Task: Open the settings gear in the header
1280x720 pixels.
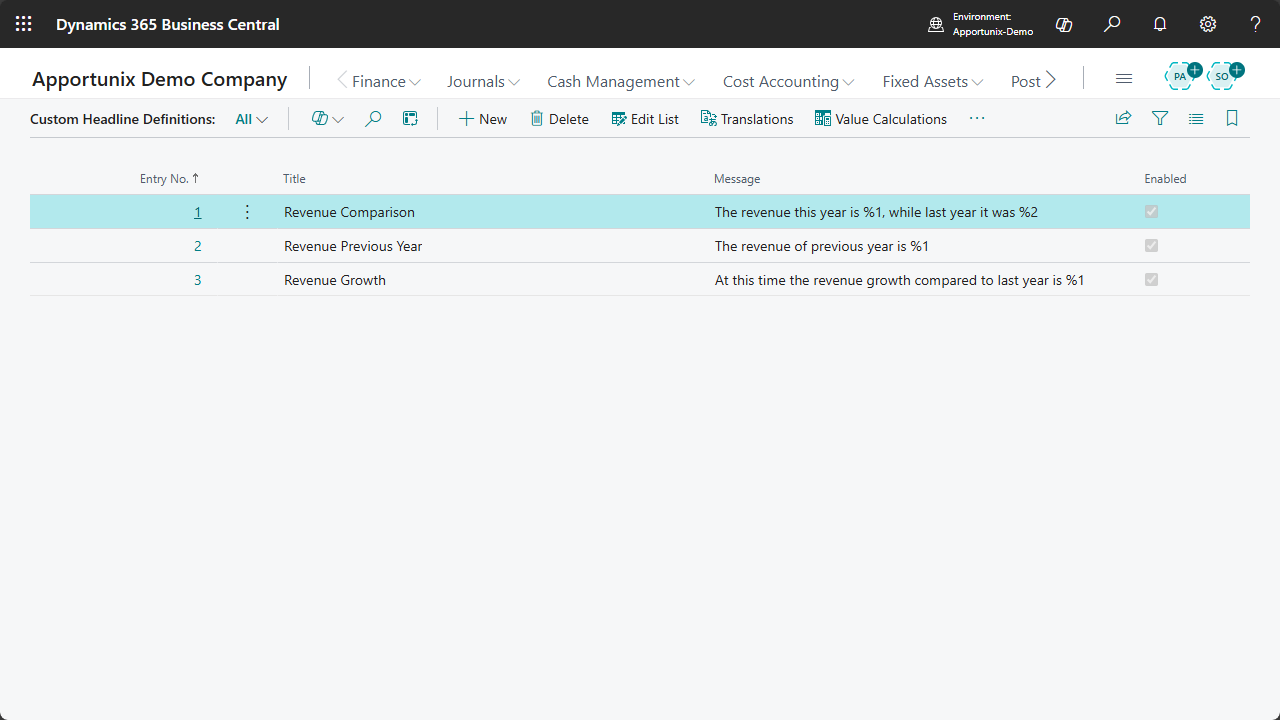Action: pyautogui.click(x=1207, y=24)
